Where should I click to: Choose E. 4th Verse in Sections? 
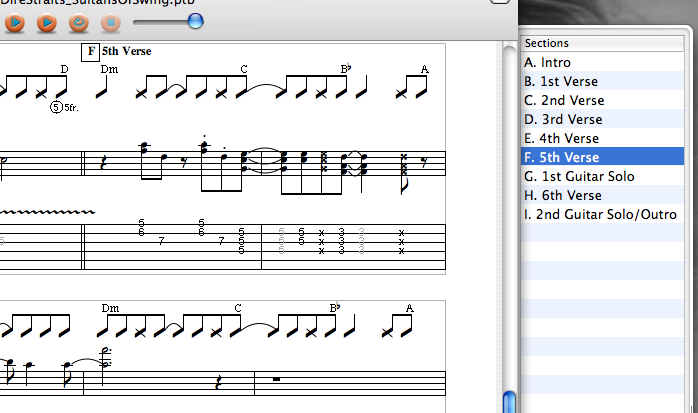pyautogui.click(x=602, y=138)
